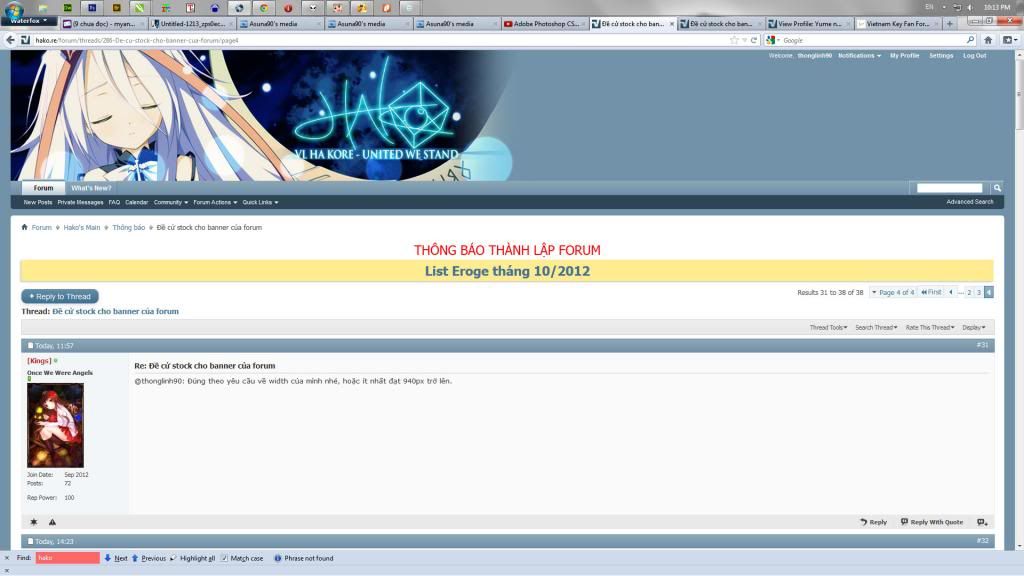Viewport: 1024px width, 576px height.
Task: Switch to the Forum tab
Action: coord(43,188)
